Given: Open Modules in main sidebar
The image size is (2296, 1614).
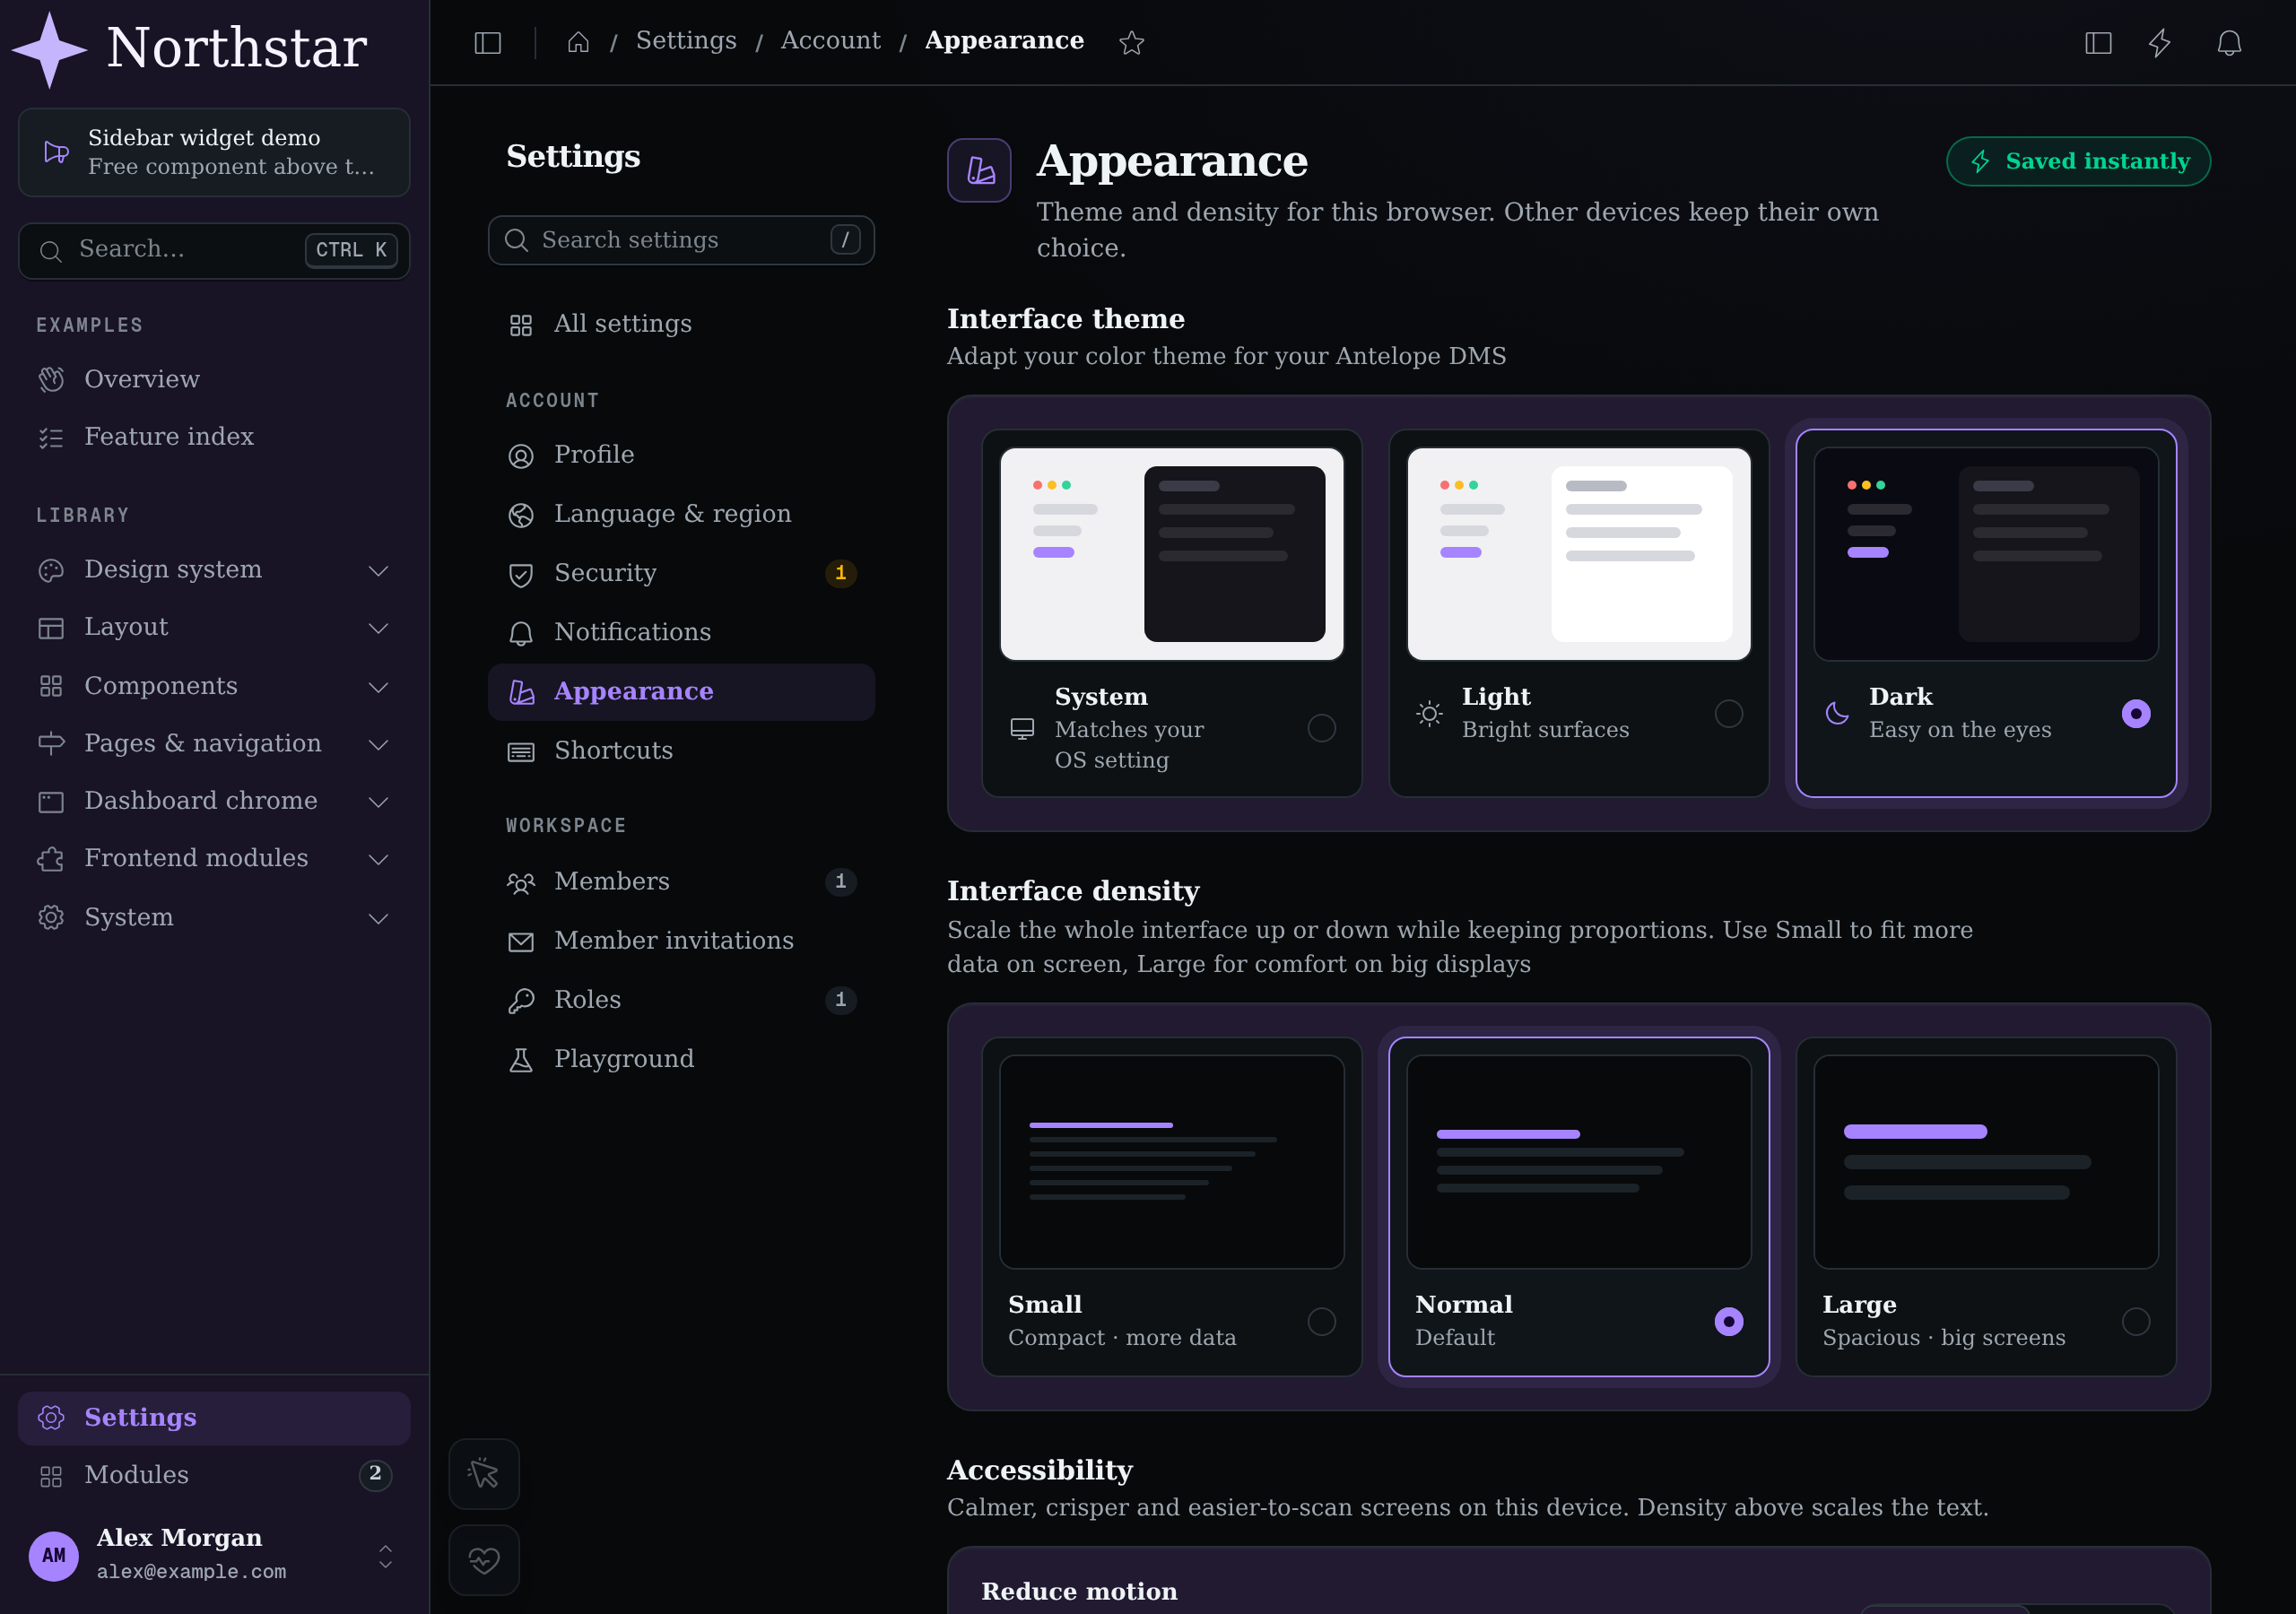Looking at the screenshot, I should tap(214, 1475).
